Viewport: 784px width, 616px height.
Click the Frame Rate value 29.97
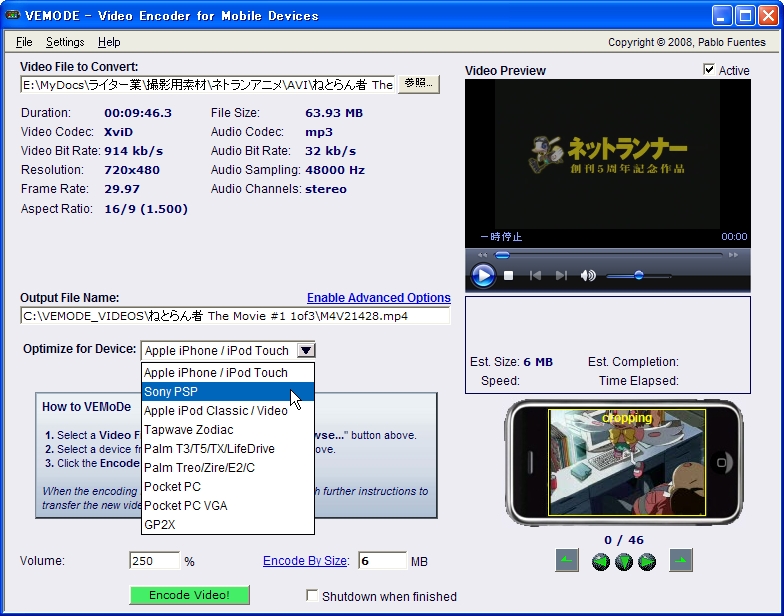point(122,189)
